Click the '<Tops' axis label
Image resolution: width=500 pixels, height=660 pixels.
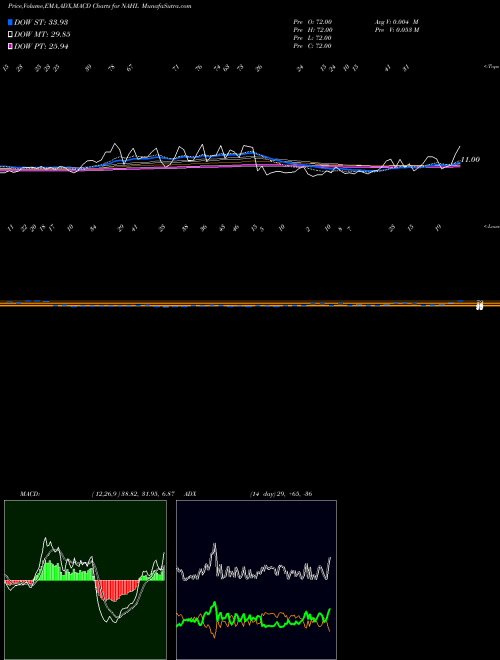[491, 67]
